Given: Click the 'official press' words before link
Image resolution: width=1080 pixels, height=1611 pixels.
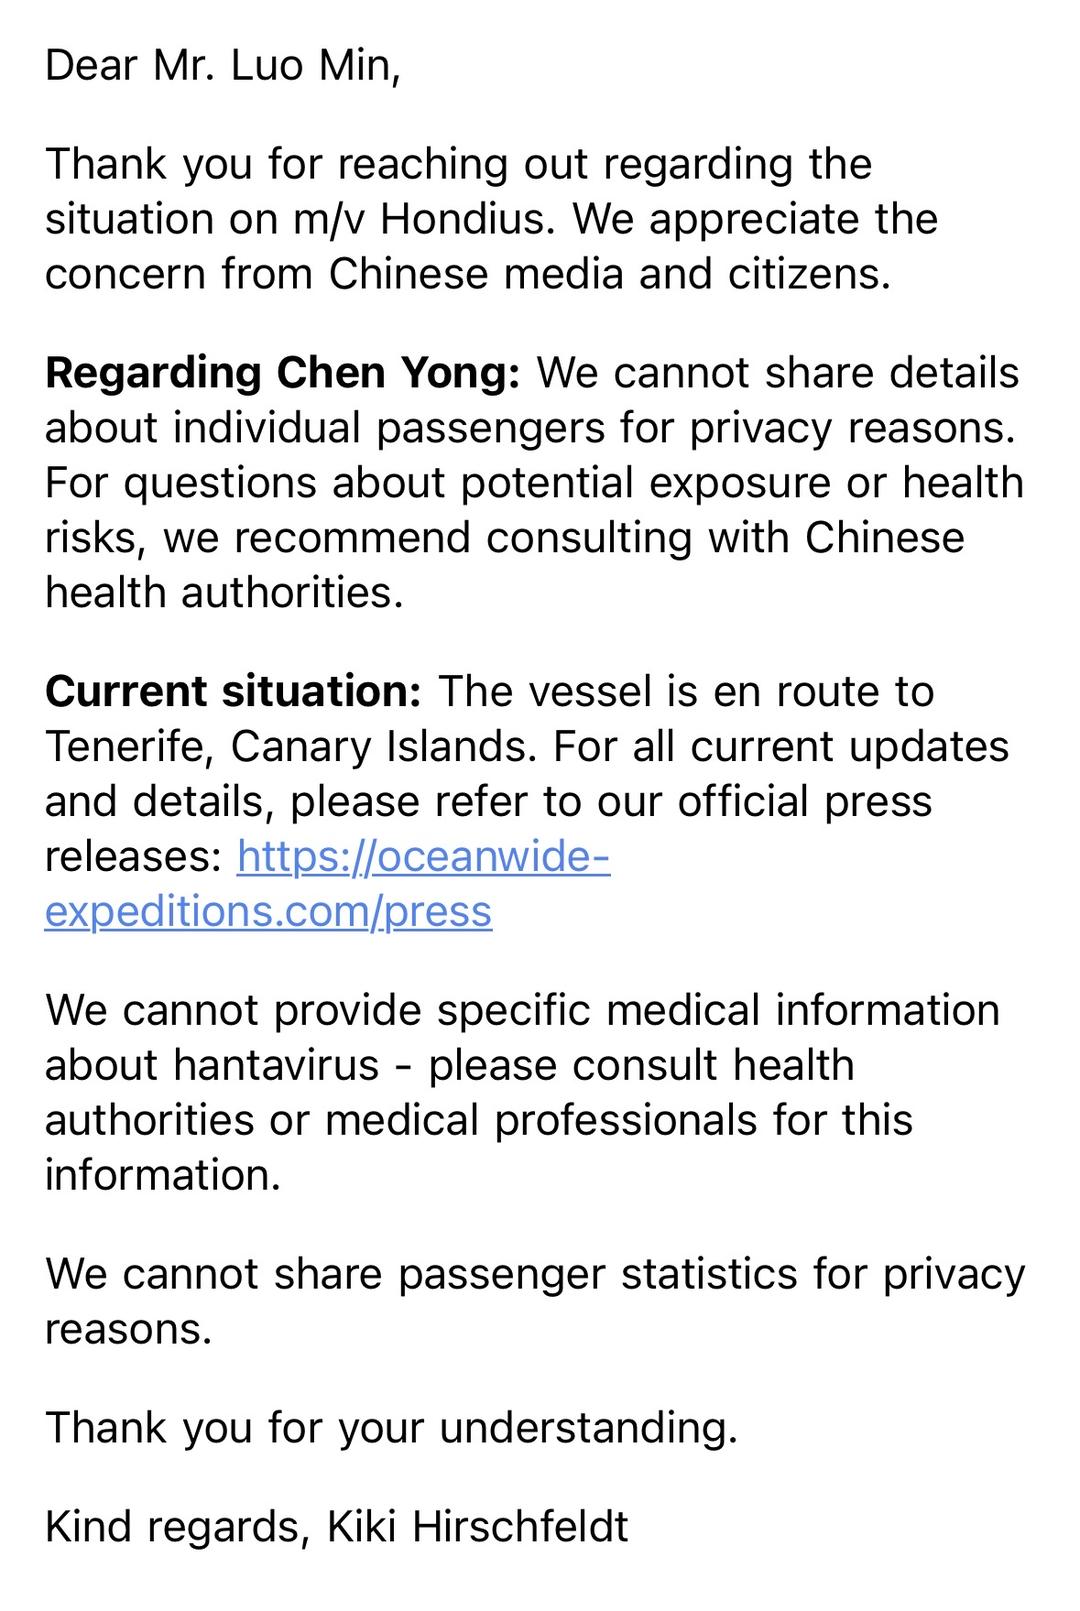Looking at the screenshot, I should (805, 803).
